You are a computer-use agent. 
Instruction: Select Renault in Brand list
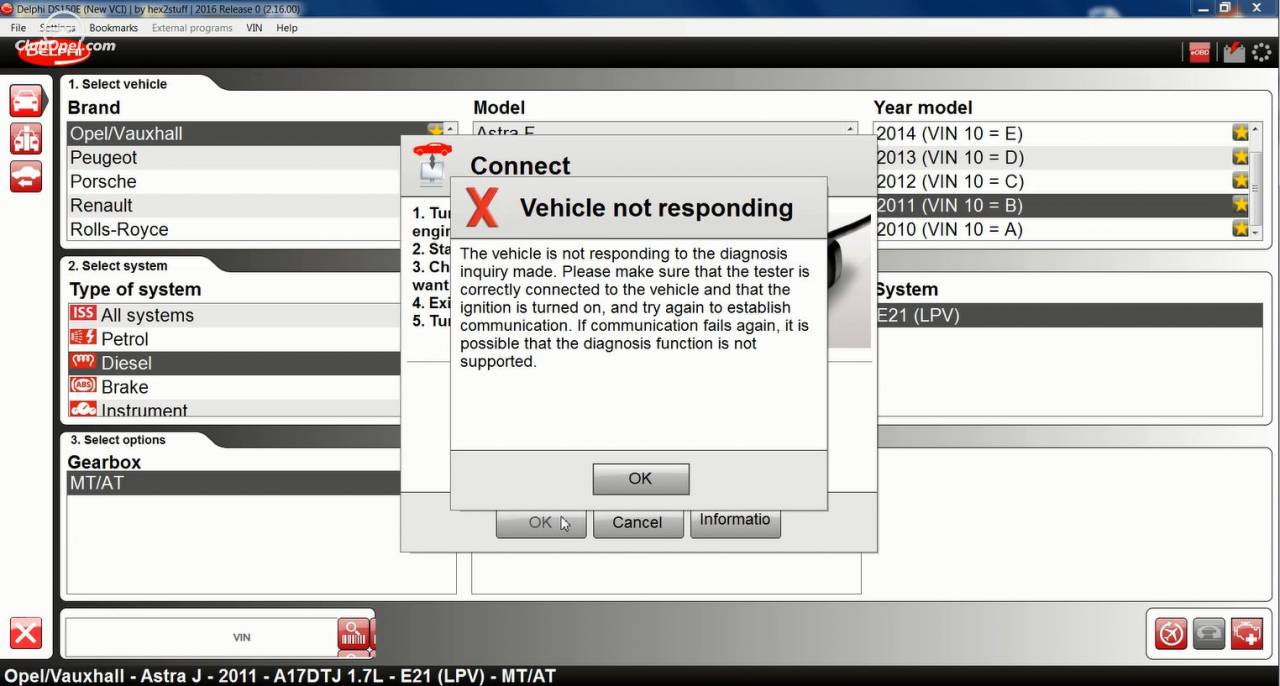(234, 205)
